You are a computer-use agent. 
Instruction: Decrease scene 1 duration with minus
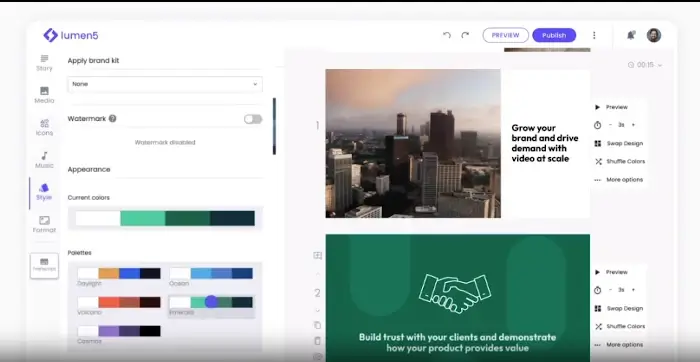click(x=610, y=125)
